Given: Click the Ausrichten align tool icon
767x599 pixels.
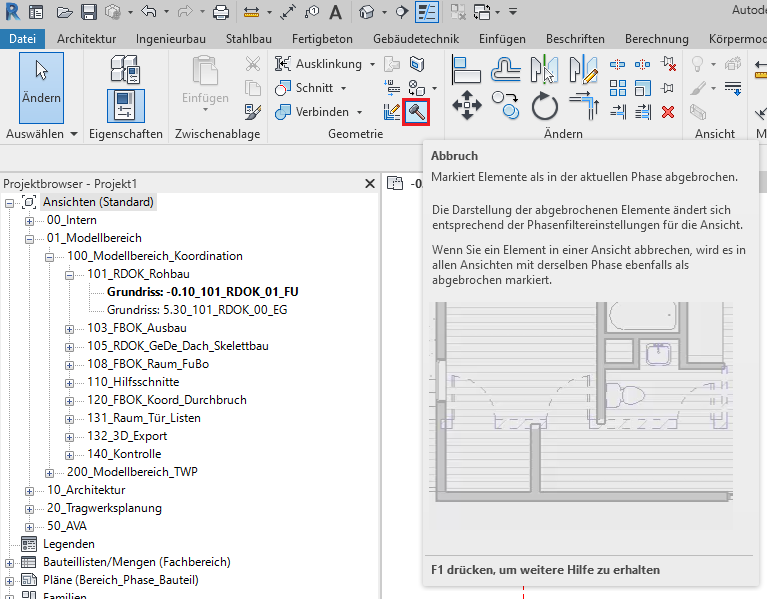Looking at the screenshot, I should coord(467,68).
